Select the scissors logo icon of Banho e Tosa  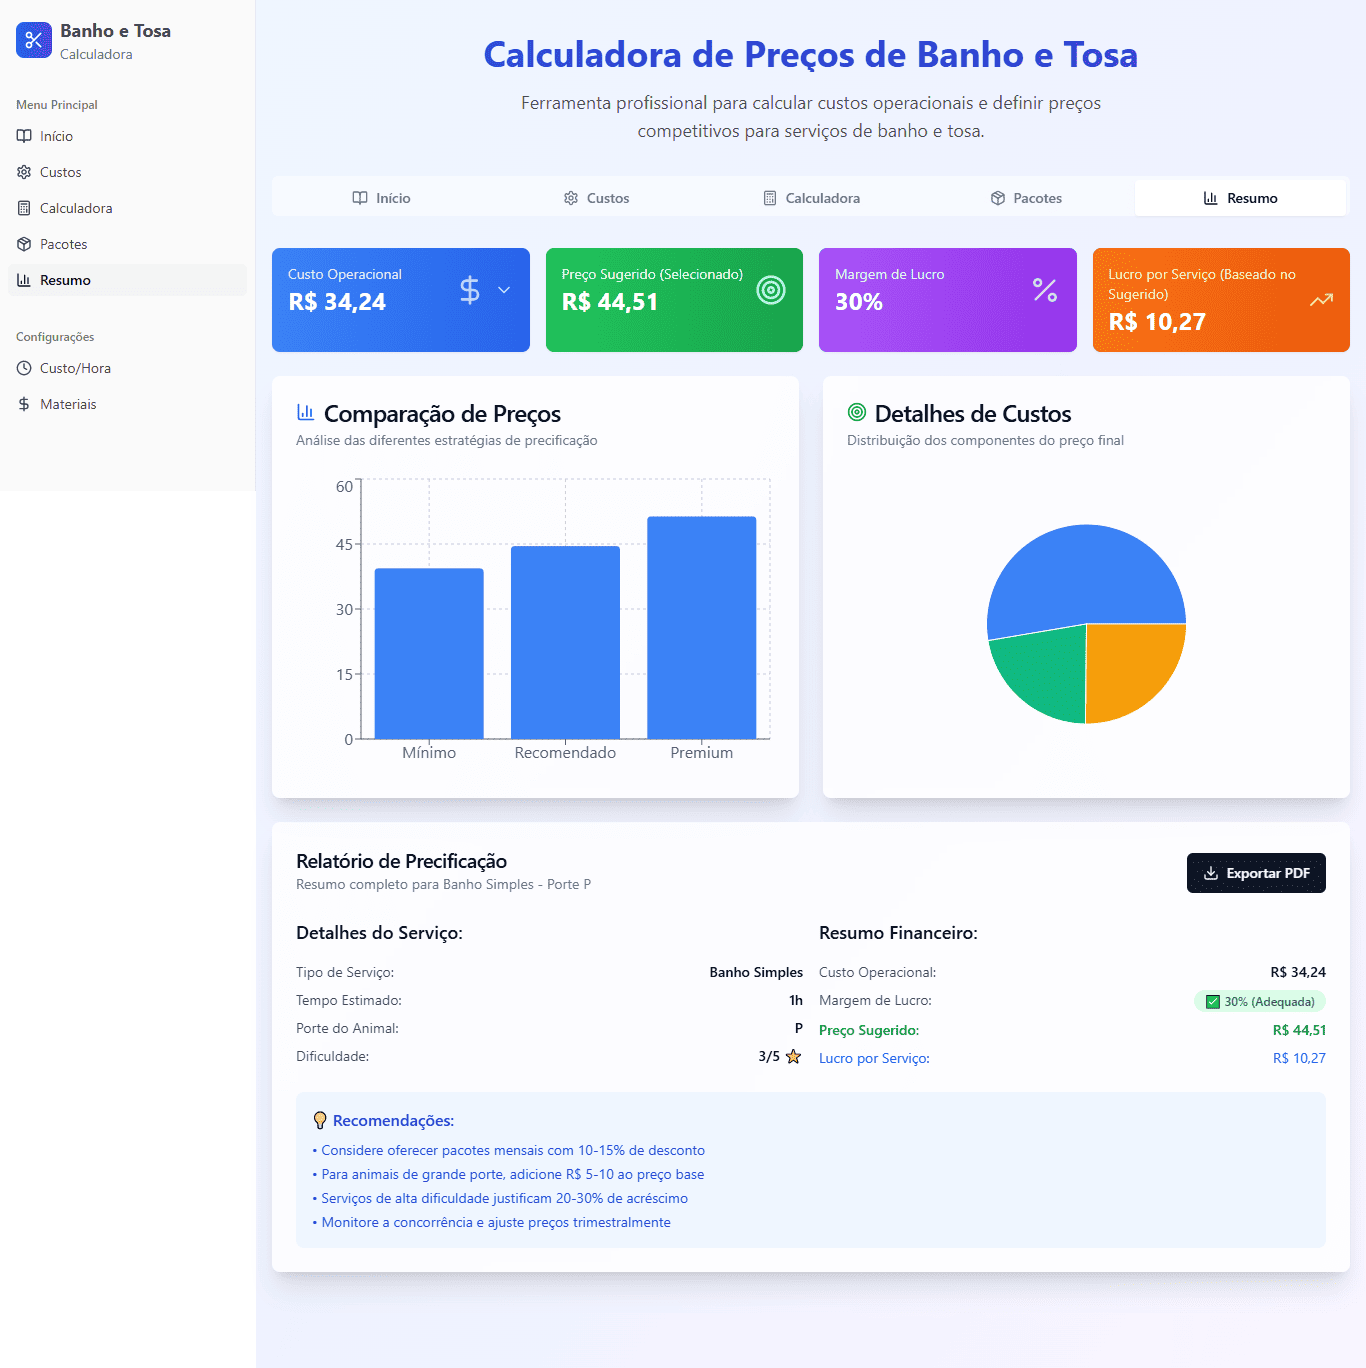click(x=34, y=40)
